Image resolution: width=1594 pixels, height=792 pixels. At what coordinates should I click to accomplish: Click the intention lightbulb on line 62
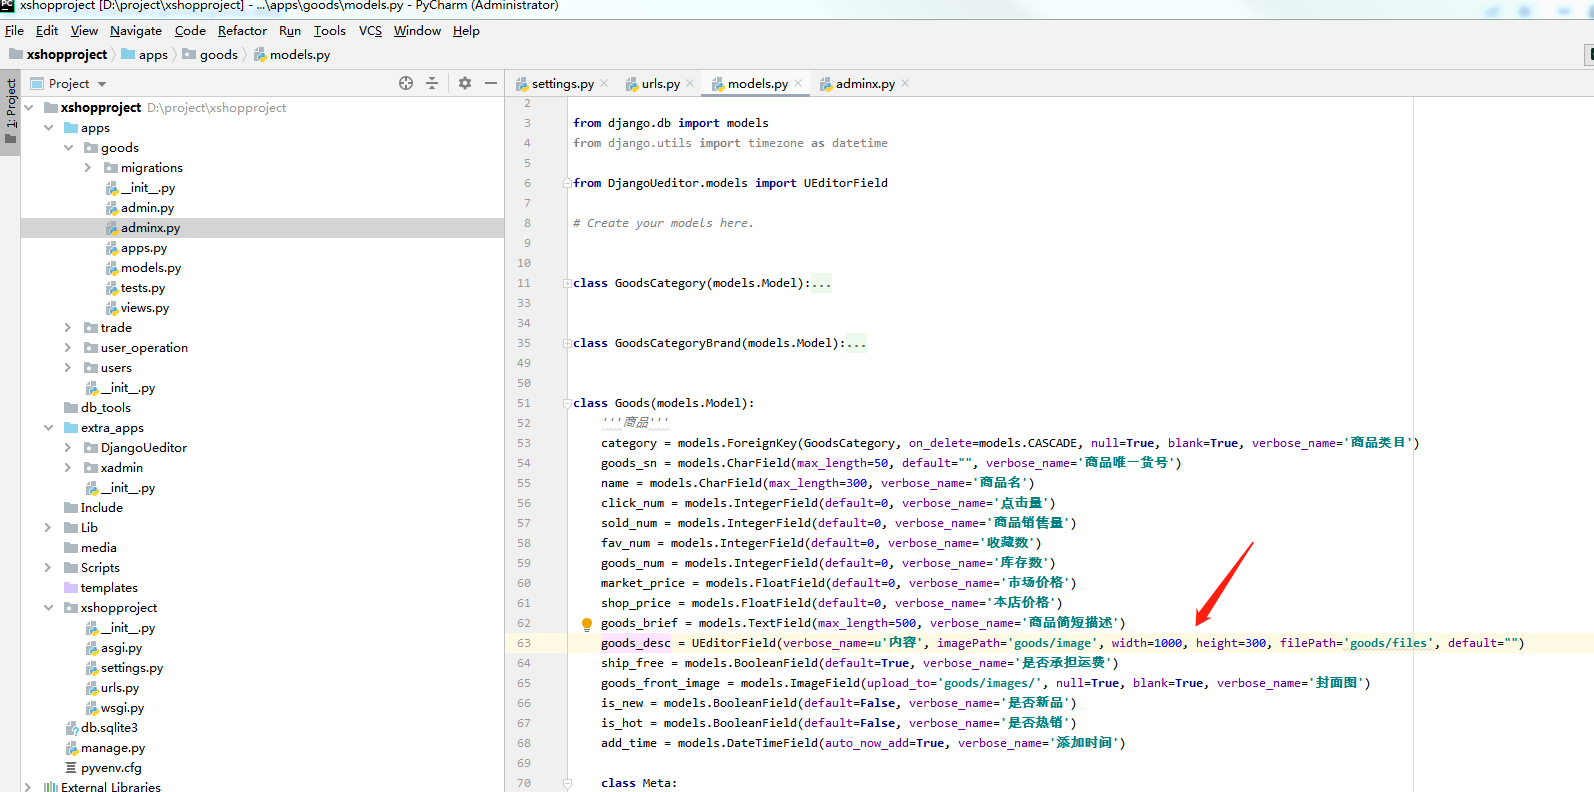[587, 624]
